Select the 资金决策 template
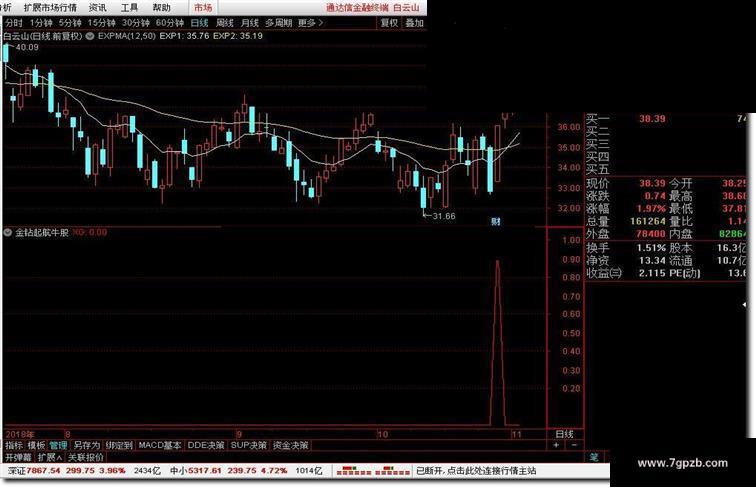756x487 pixels. [291, 445]
